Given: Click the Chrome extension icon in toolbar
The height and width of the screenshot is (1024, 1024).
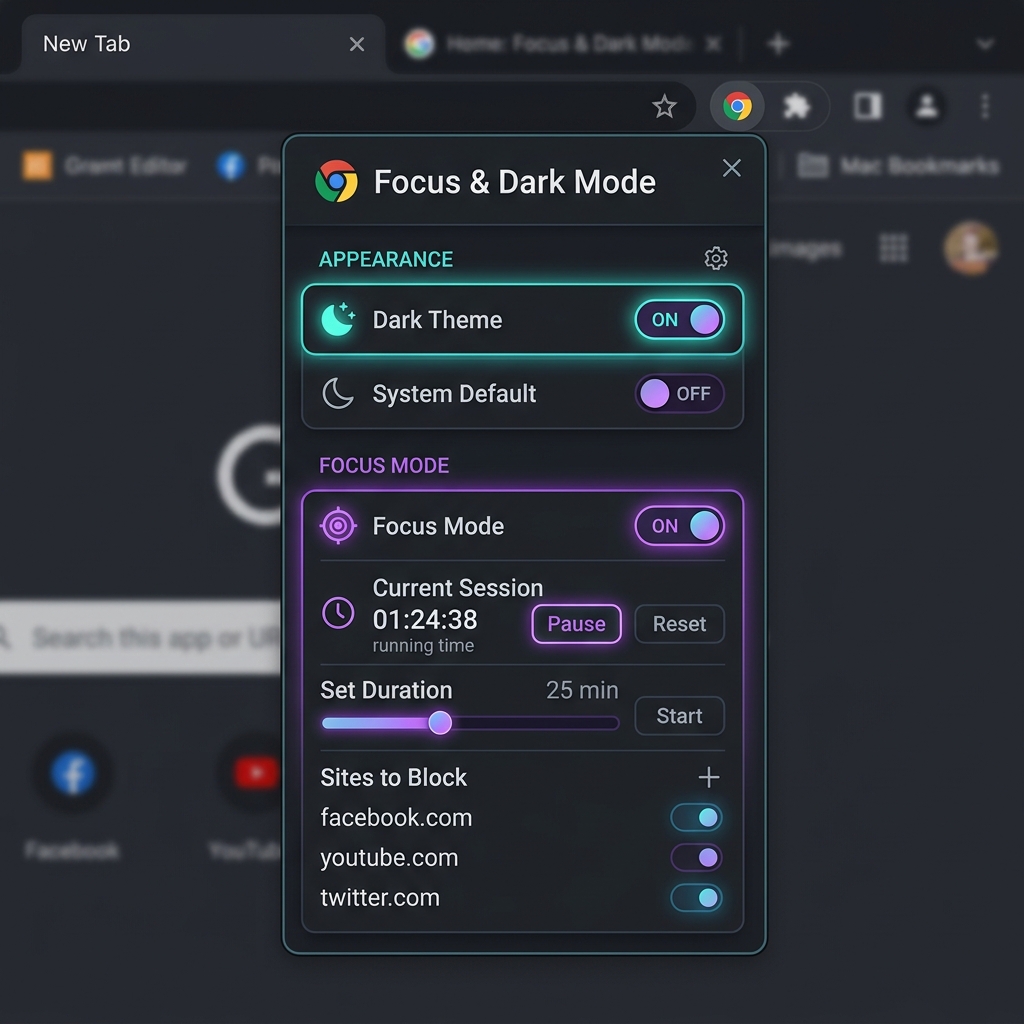Looking at the screenshot, I should pos(737,106).
